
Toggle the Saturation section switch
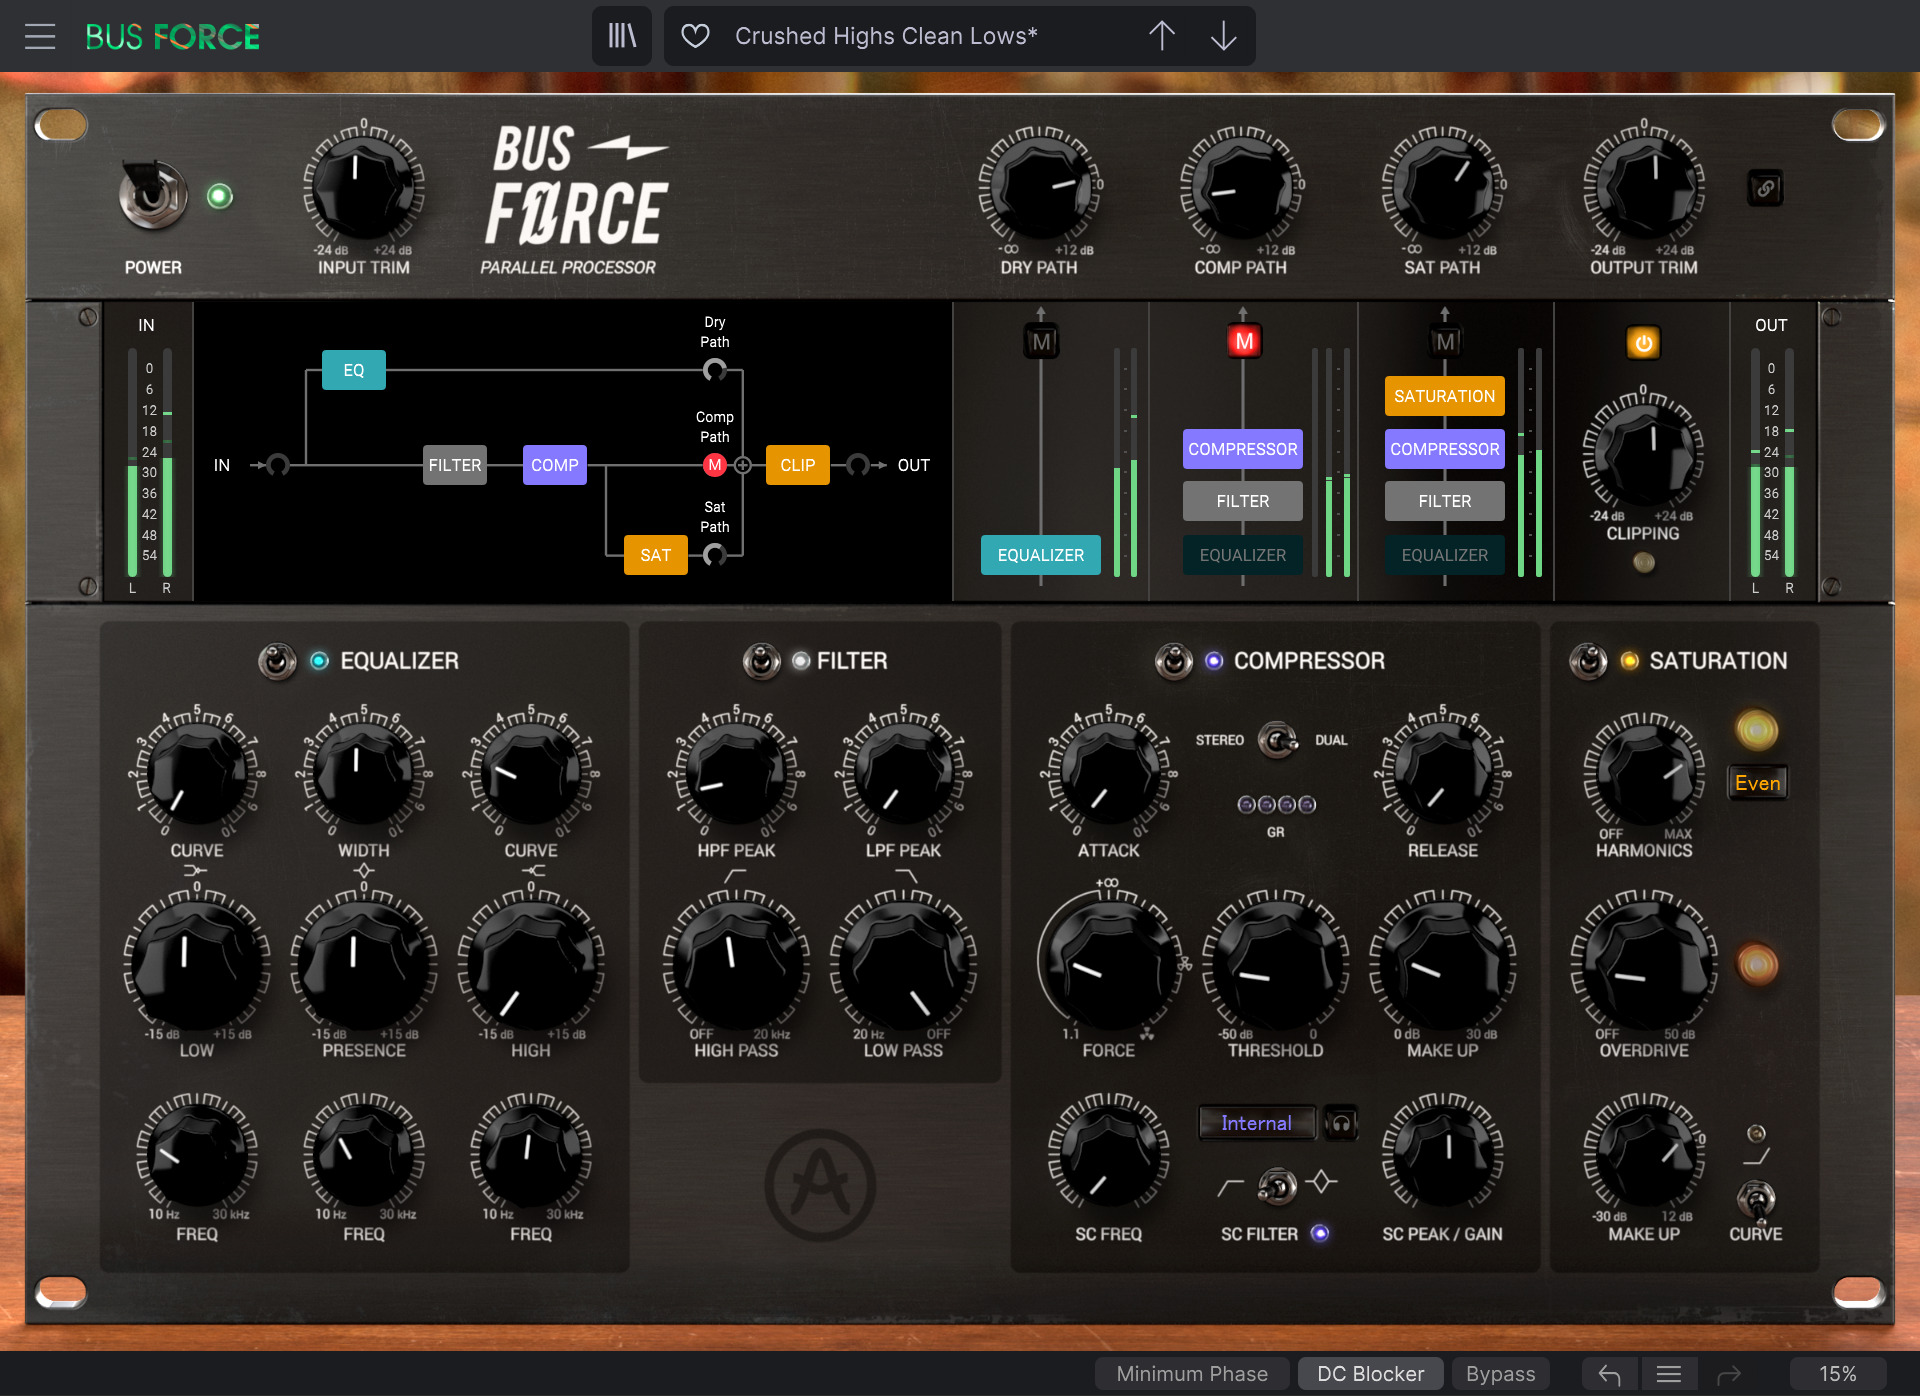[1588, 661]
